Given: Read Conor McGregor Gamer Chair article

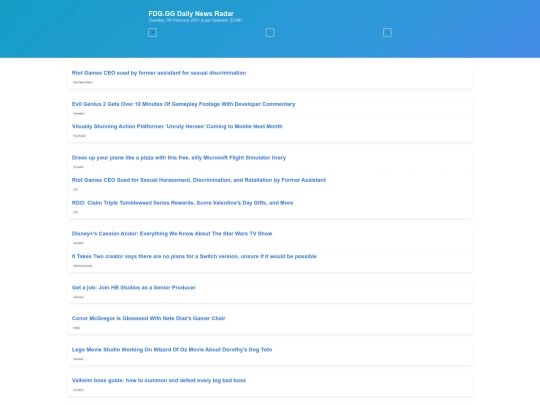Looking at the screenshot, I should pos(148,318).
